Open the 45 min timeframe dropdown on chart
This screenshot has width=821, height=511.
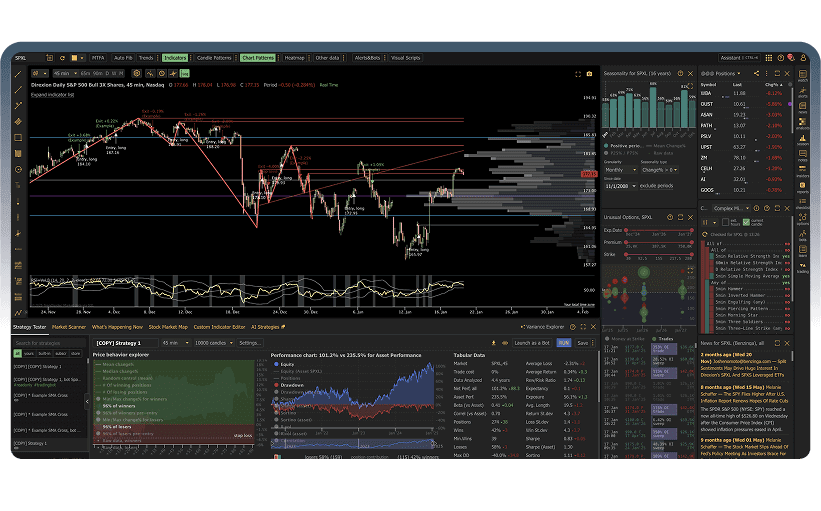(x=65, y=73)
